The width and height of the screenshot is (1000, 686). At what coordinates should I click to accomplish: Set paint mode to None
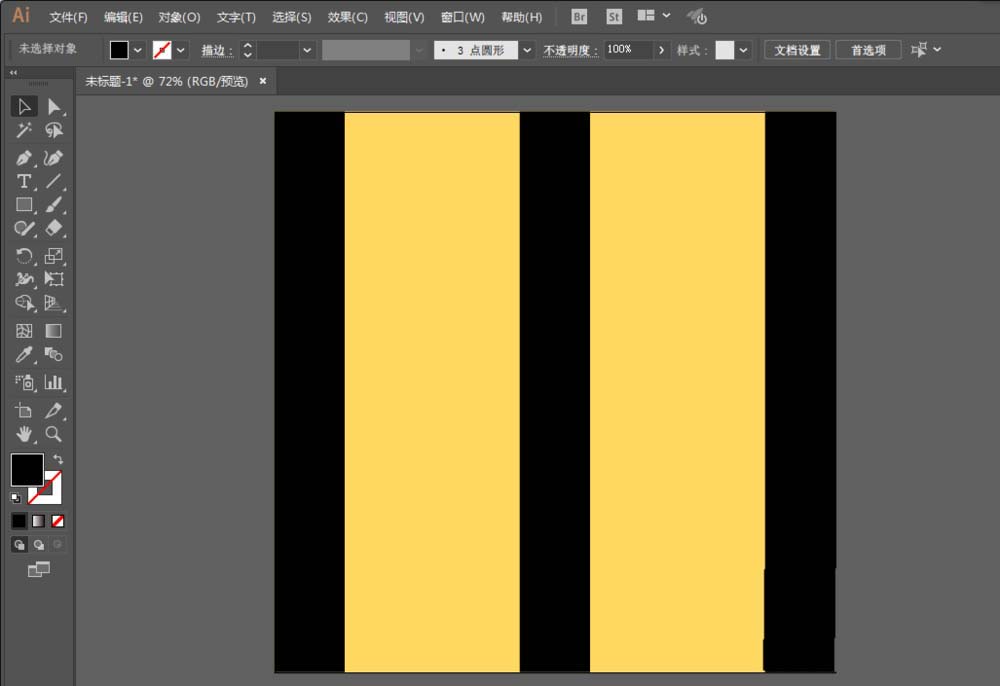(58, 521)
